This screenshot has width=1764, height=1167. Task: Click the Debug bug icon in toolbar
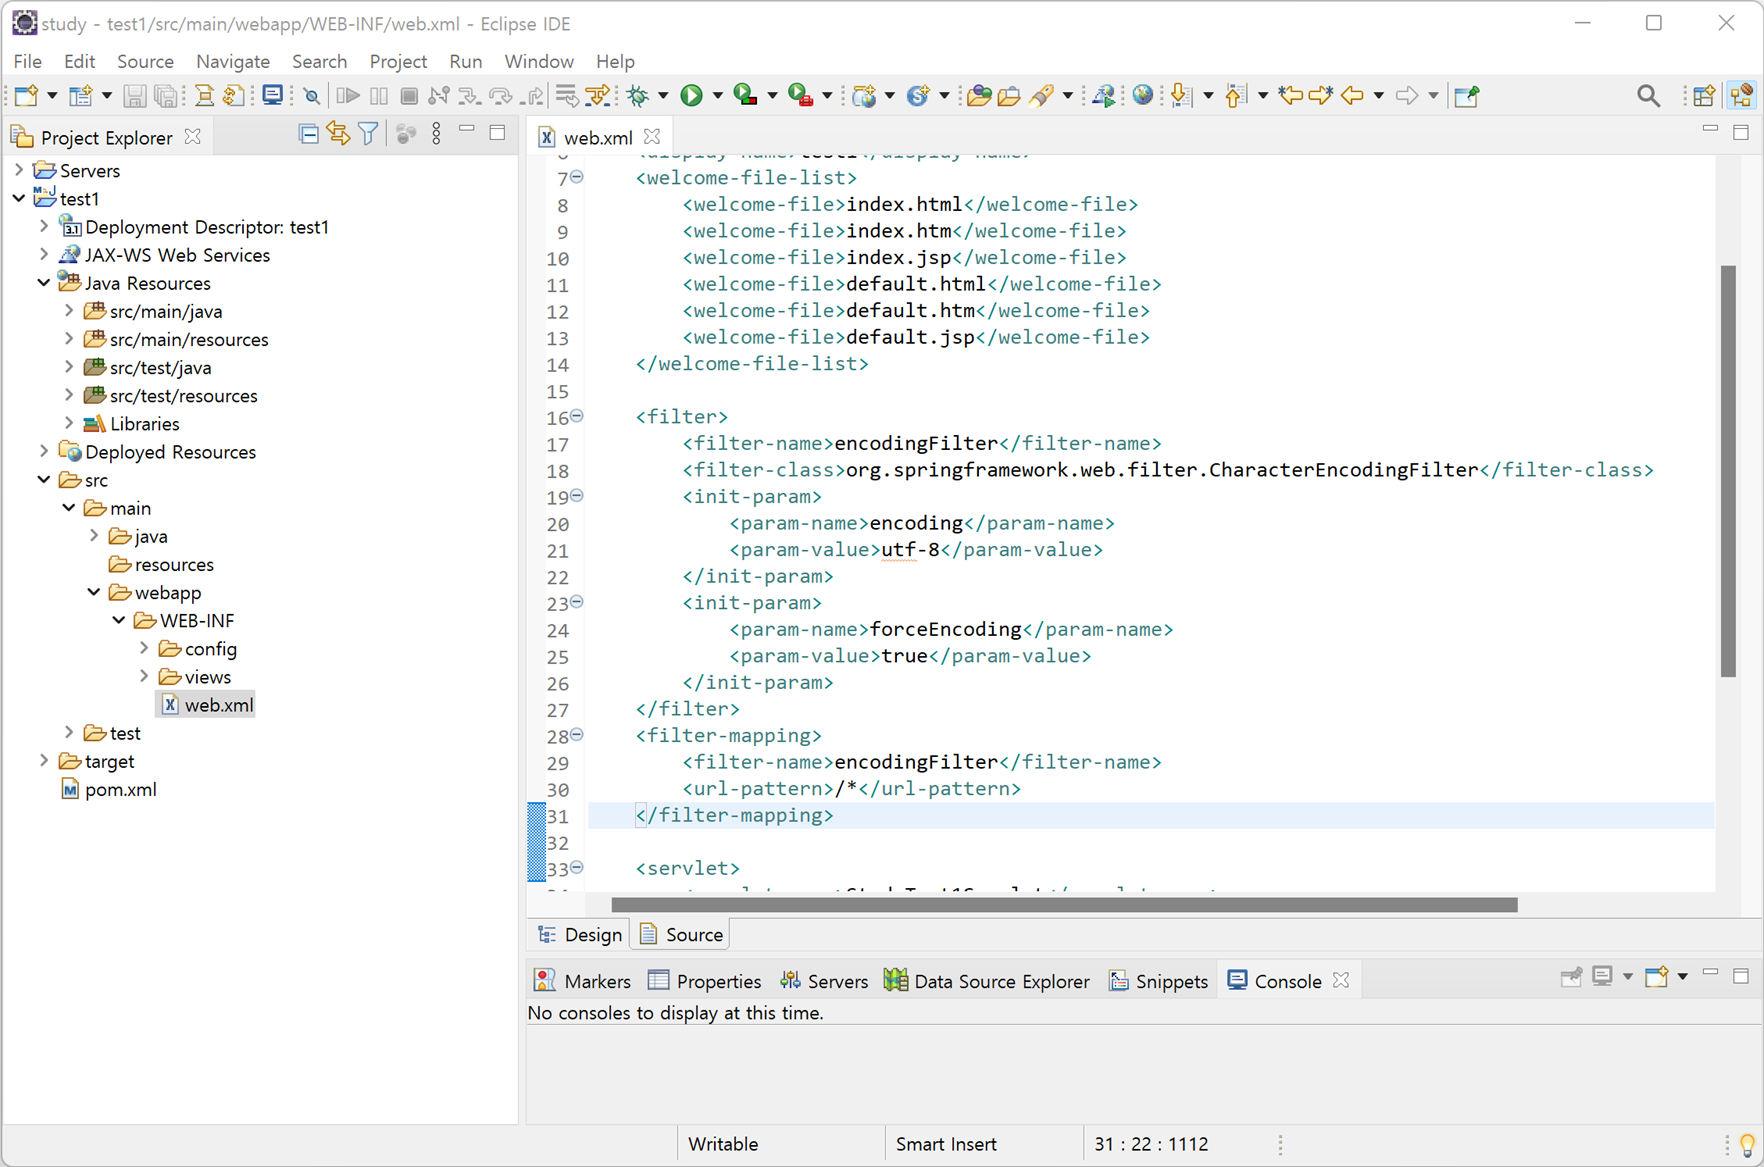coord(637,95)
